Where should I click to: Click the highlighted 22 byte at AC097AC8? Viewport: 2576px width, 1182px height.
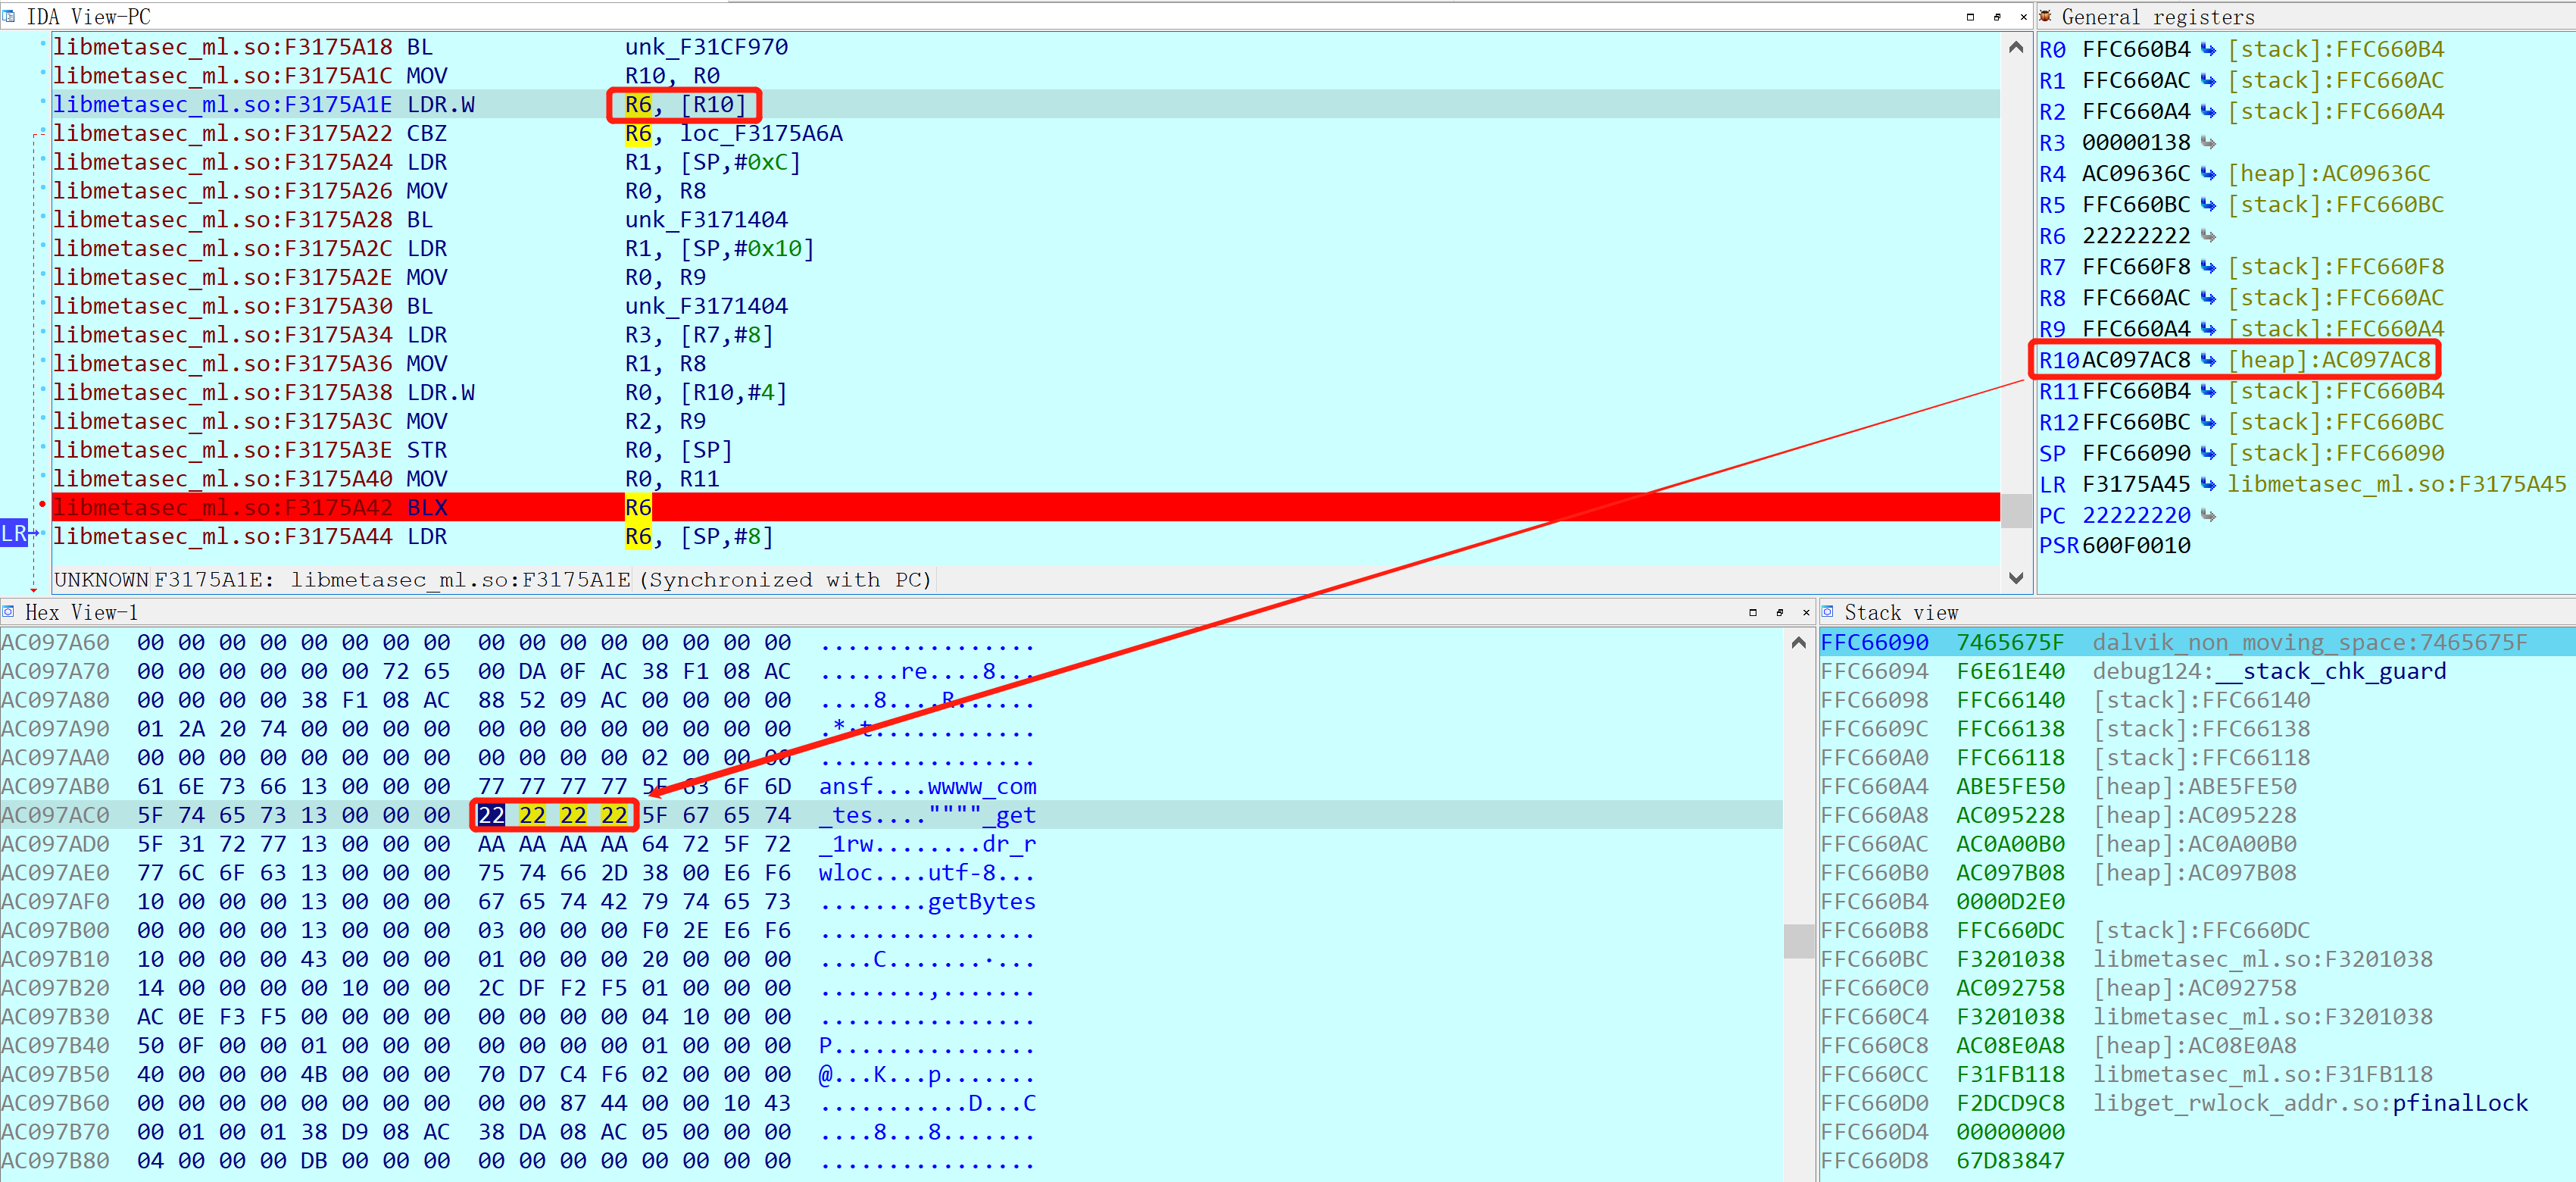[491, 815]
